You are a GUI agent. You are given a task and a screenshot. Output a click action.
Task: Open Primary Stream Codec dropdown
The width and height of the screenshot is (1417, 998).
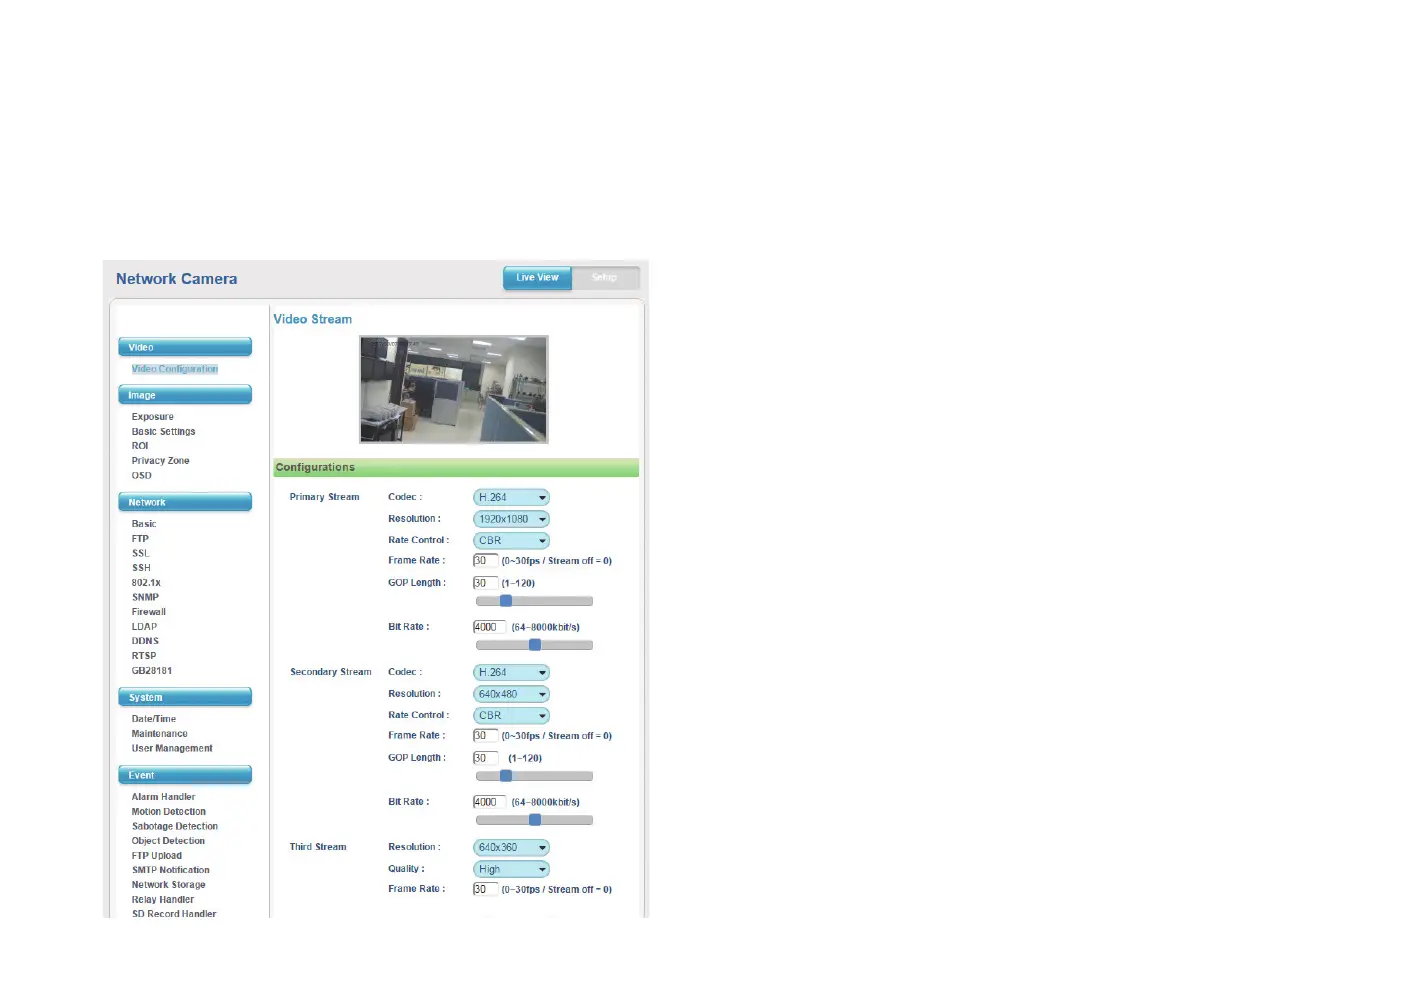coord(511,497)
